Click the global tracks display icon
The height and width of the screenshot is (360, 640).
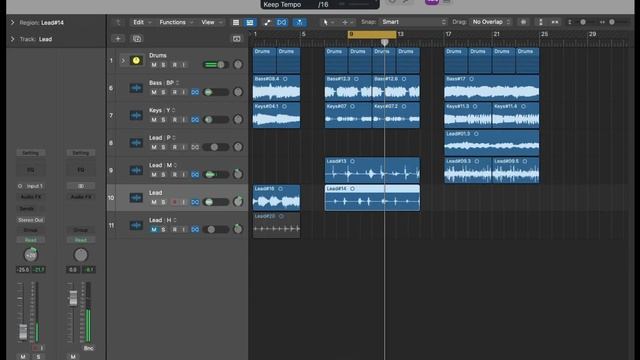(x=237, y=38)
